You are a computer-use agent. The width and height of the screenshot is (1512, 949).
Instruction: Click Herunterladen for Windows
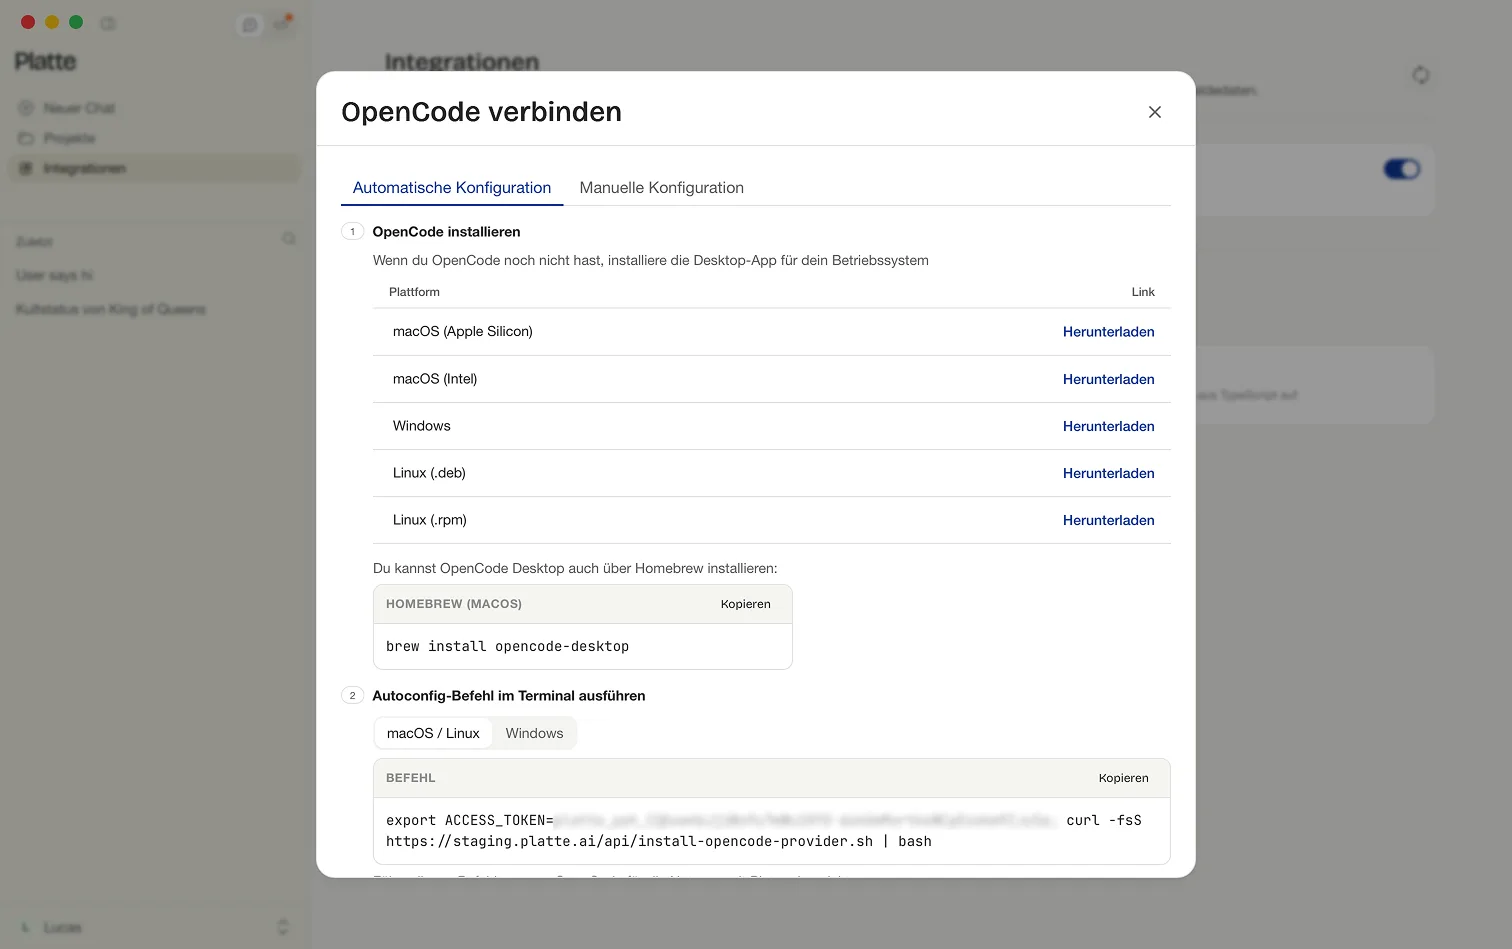click(1108, 426)
